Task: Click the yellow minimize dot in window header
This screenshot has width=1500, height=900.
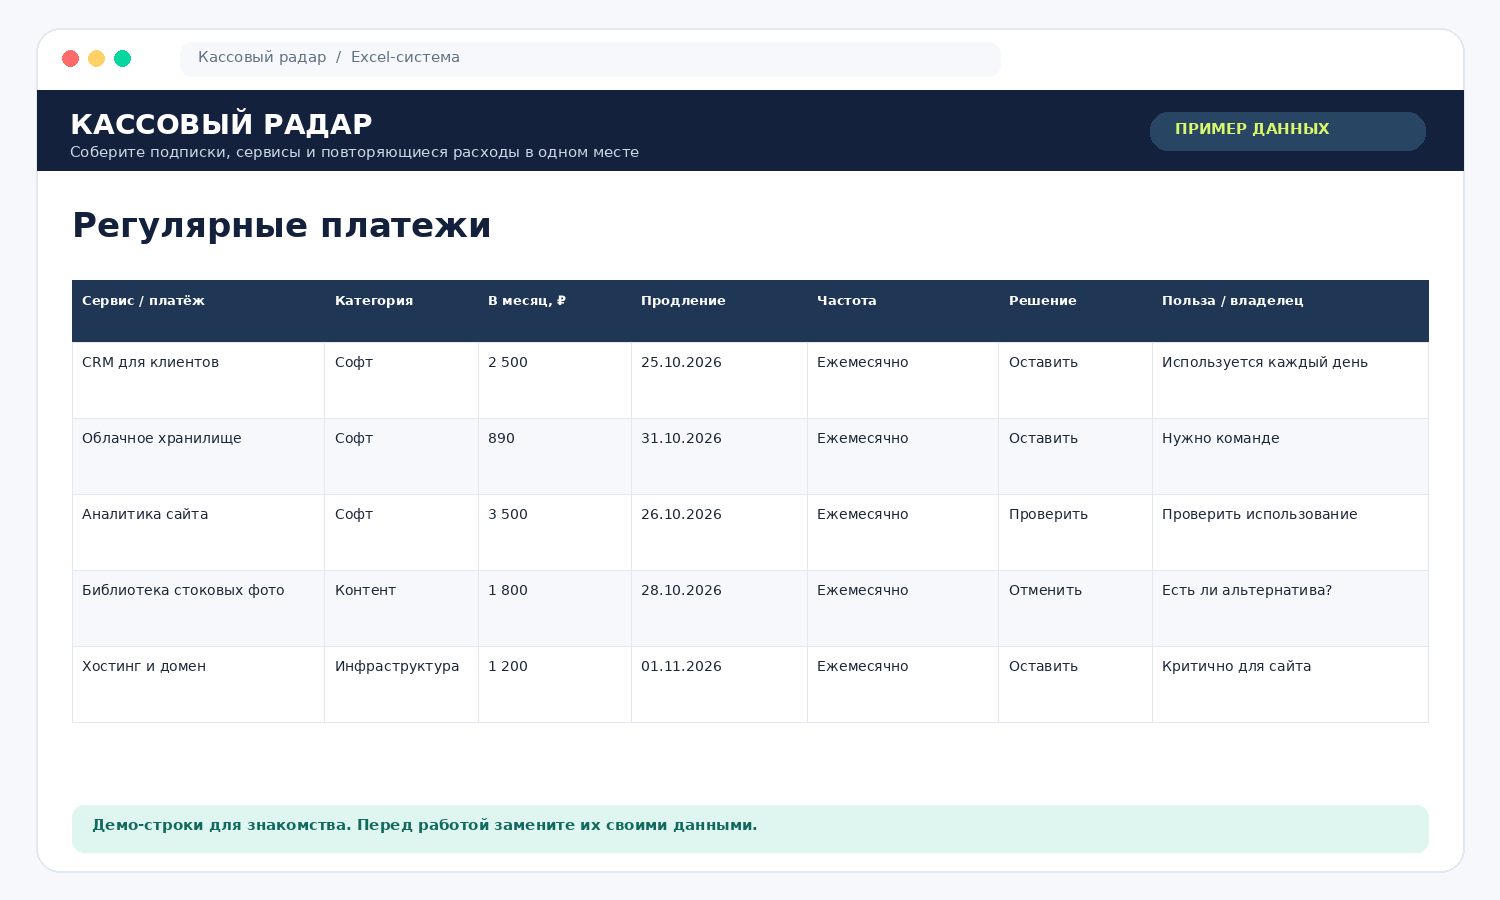Action: tap(96, 58)
